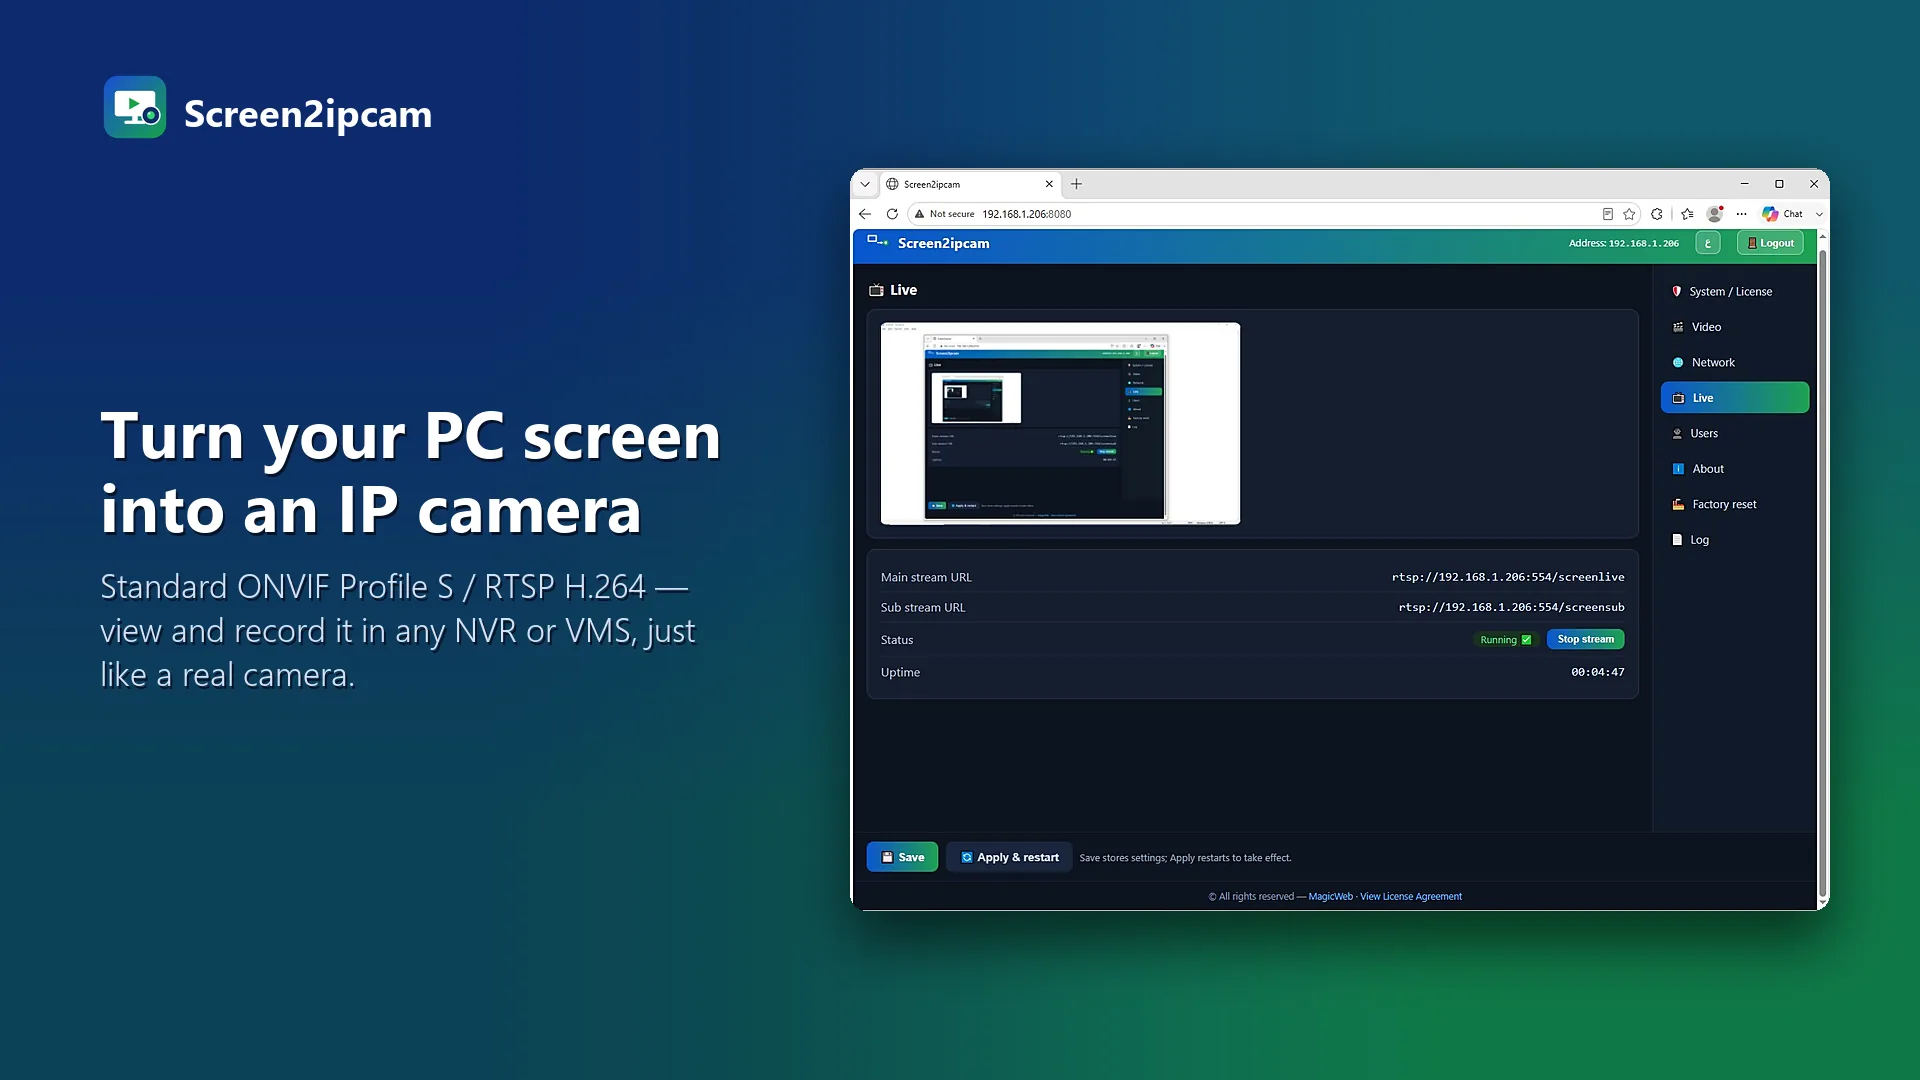This screenshot has height=1080, width=1920.
Task: Go back with the browser back arrow
Action: point(865,214)
